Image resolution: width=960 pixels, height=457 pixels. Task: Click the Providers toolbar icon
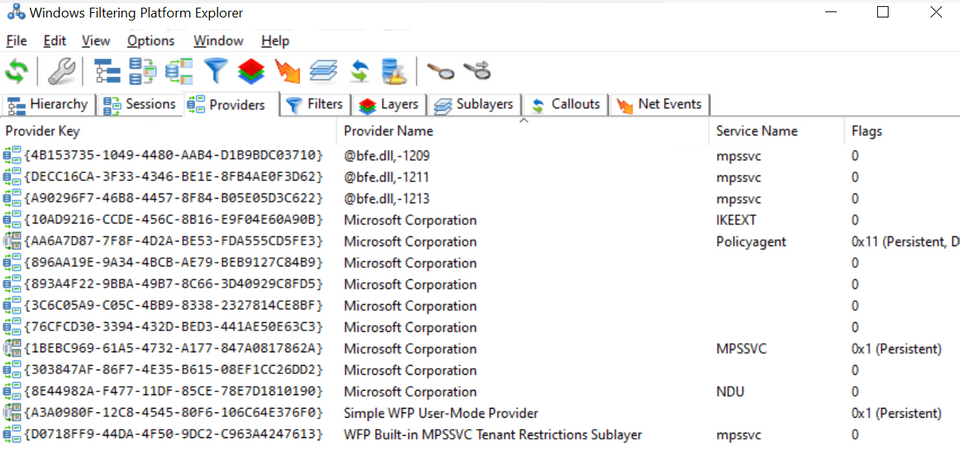[179, 72]
